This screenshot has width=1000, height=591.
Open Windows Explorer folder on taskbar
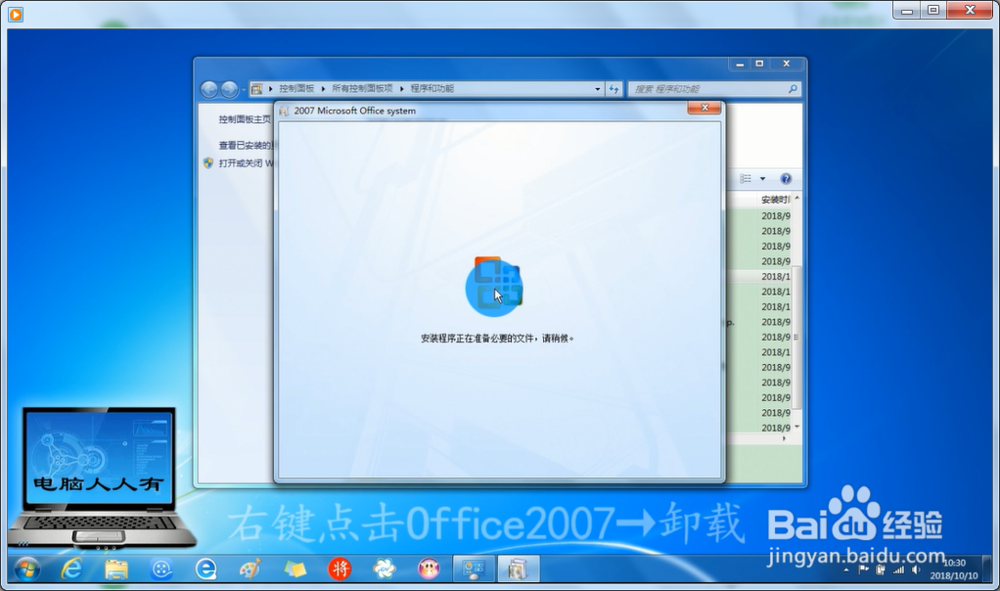coord(116,569)
